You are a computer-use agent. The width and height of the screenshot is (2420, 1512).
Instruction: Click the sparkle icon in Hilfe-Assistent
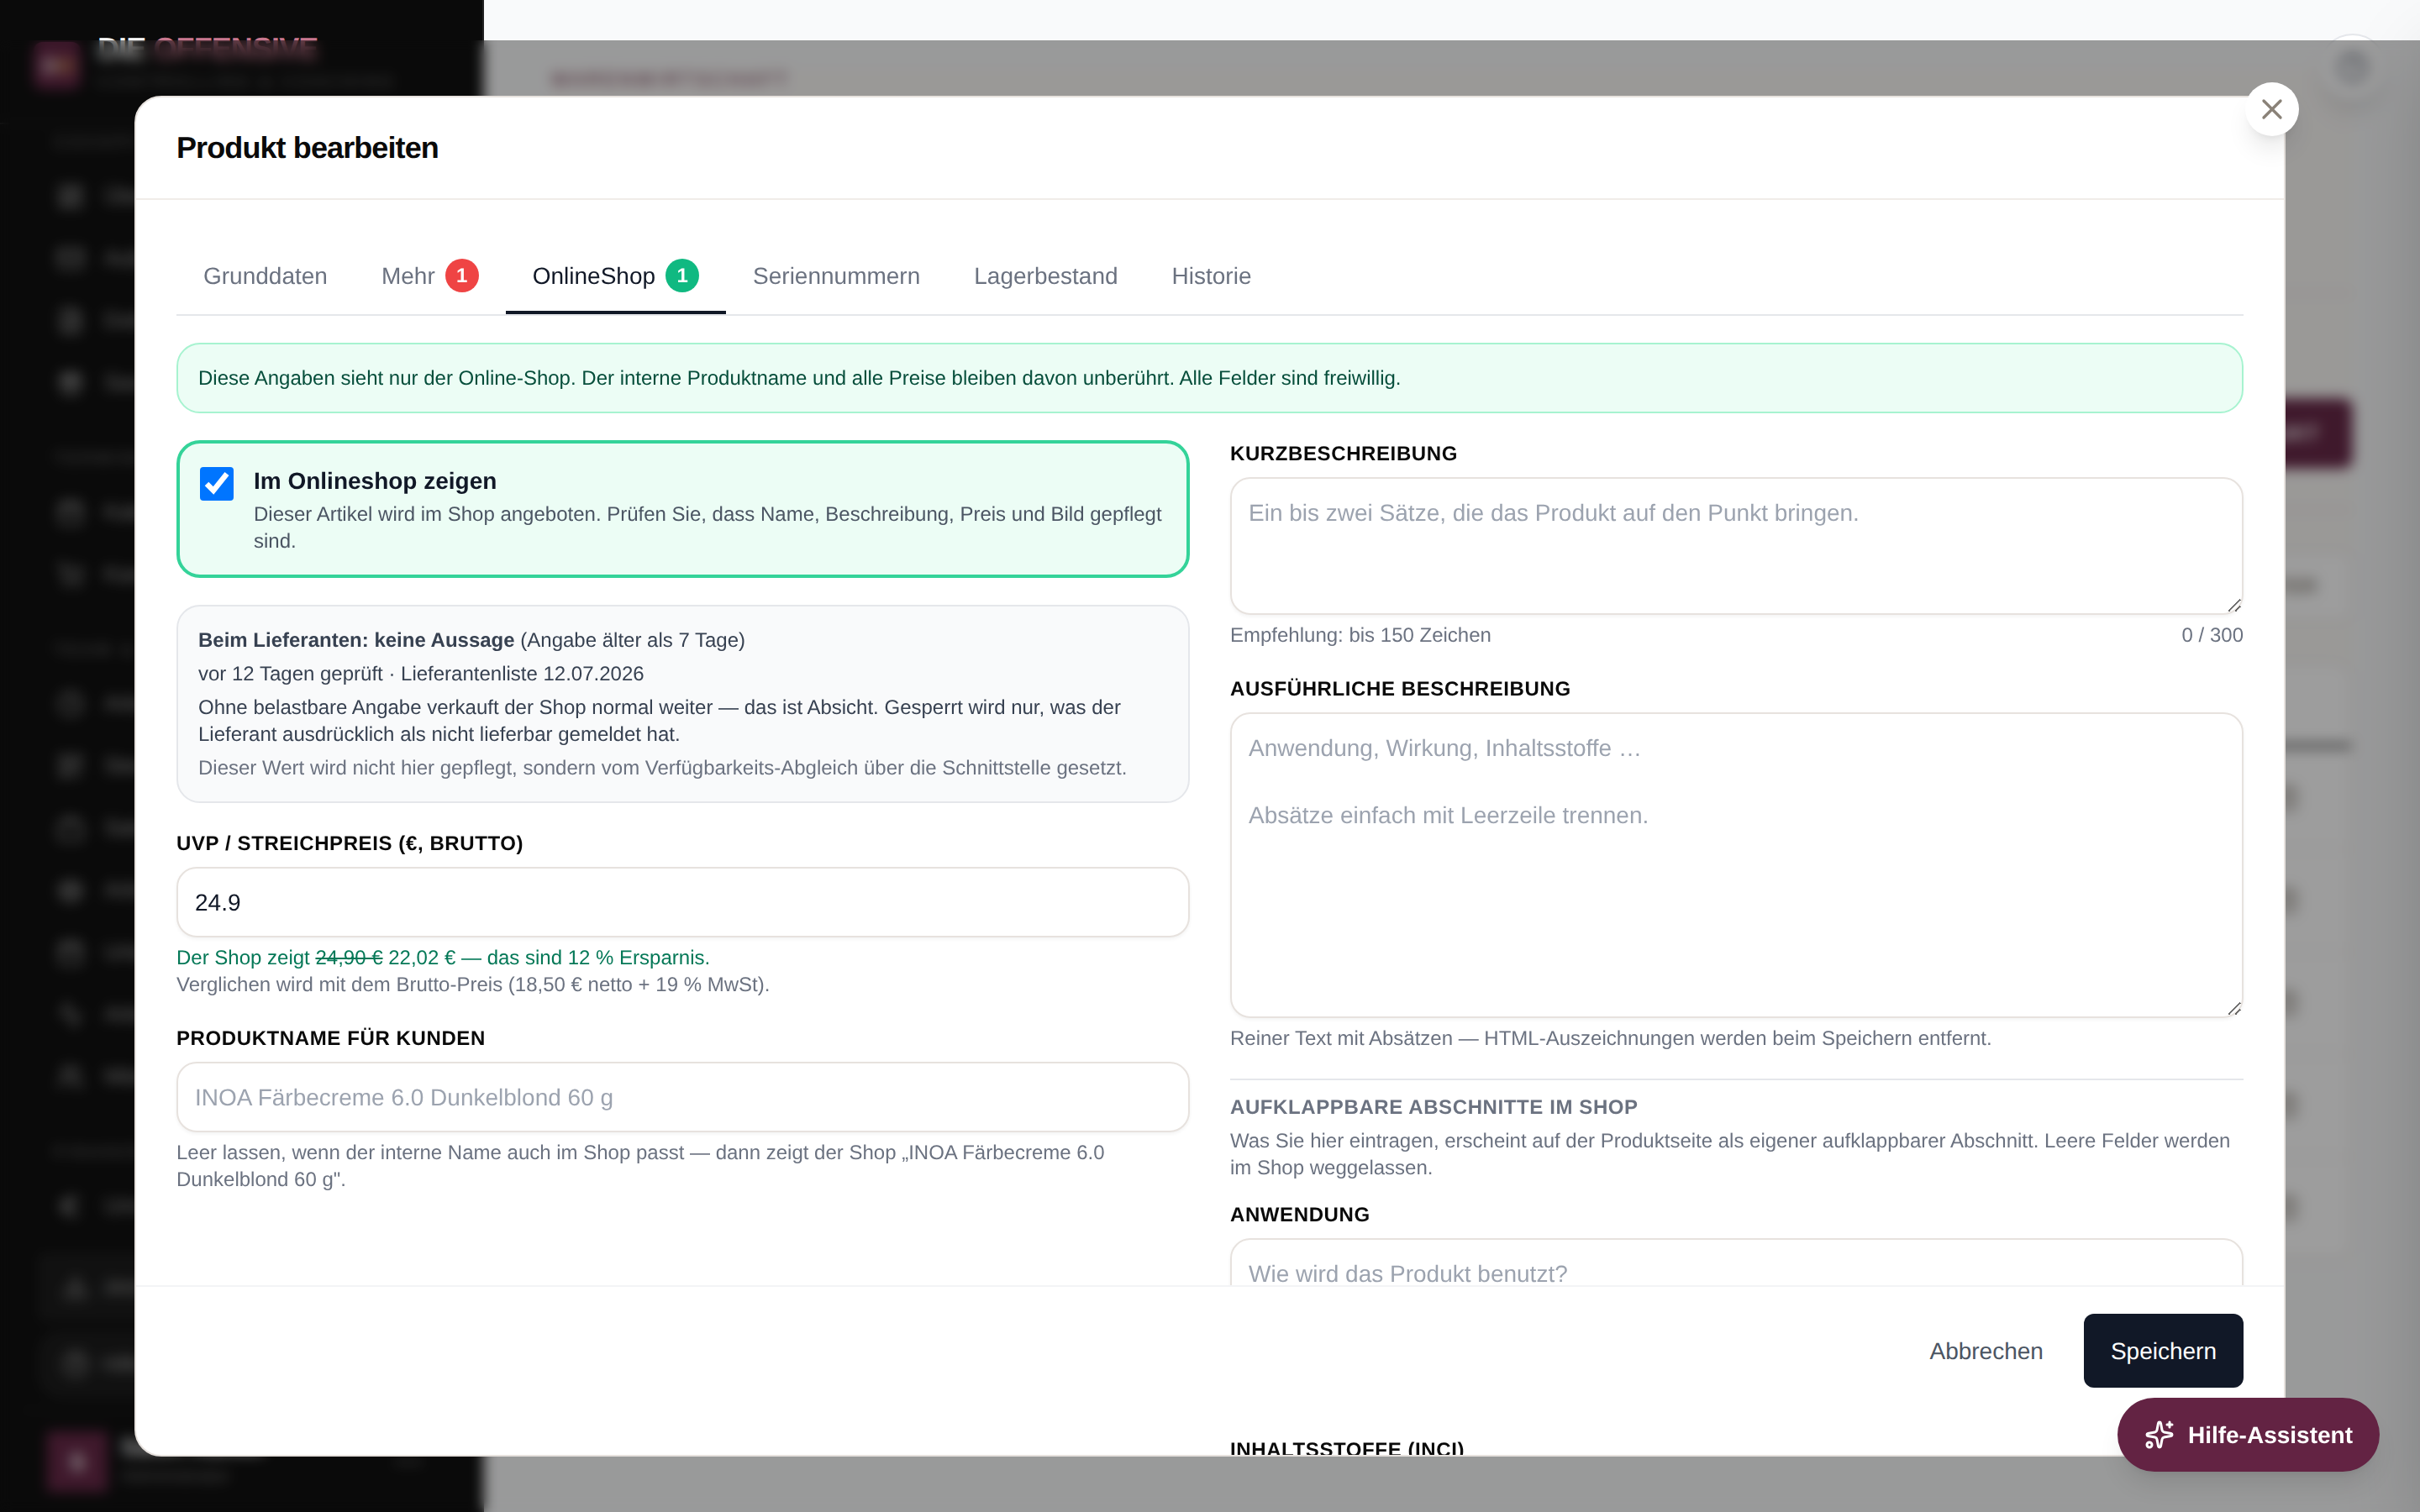tap(2159, 1435)
